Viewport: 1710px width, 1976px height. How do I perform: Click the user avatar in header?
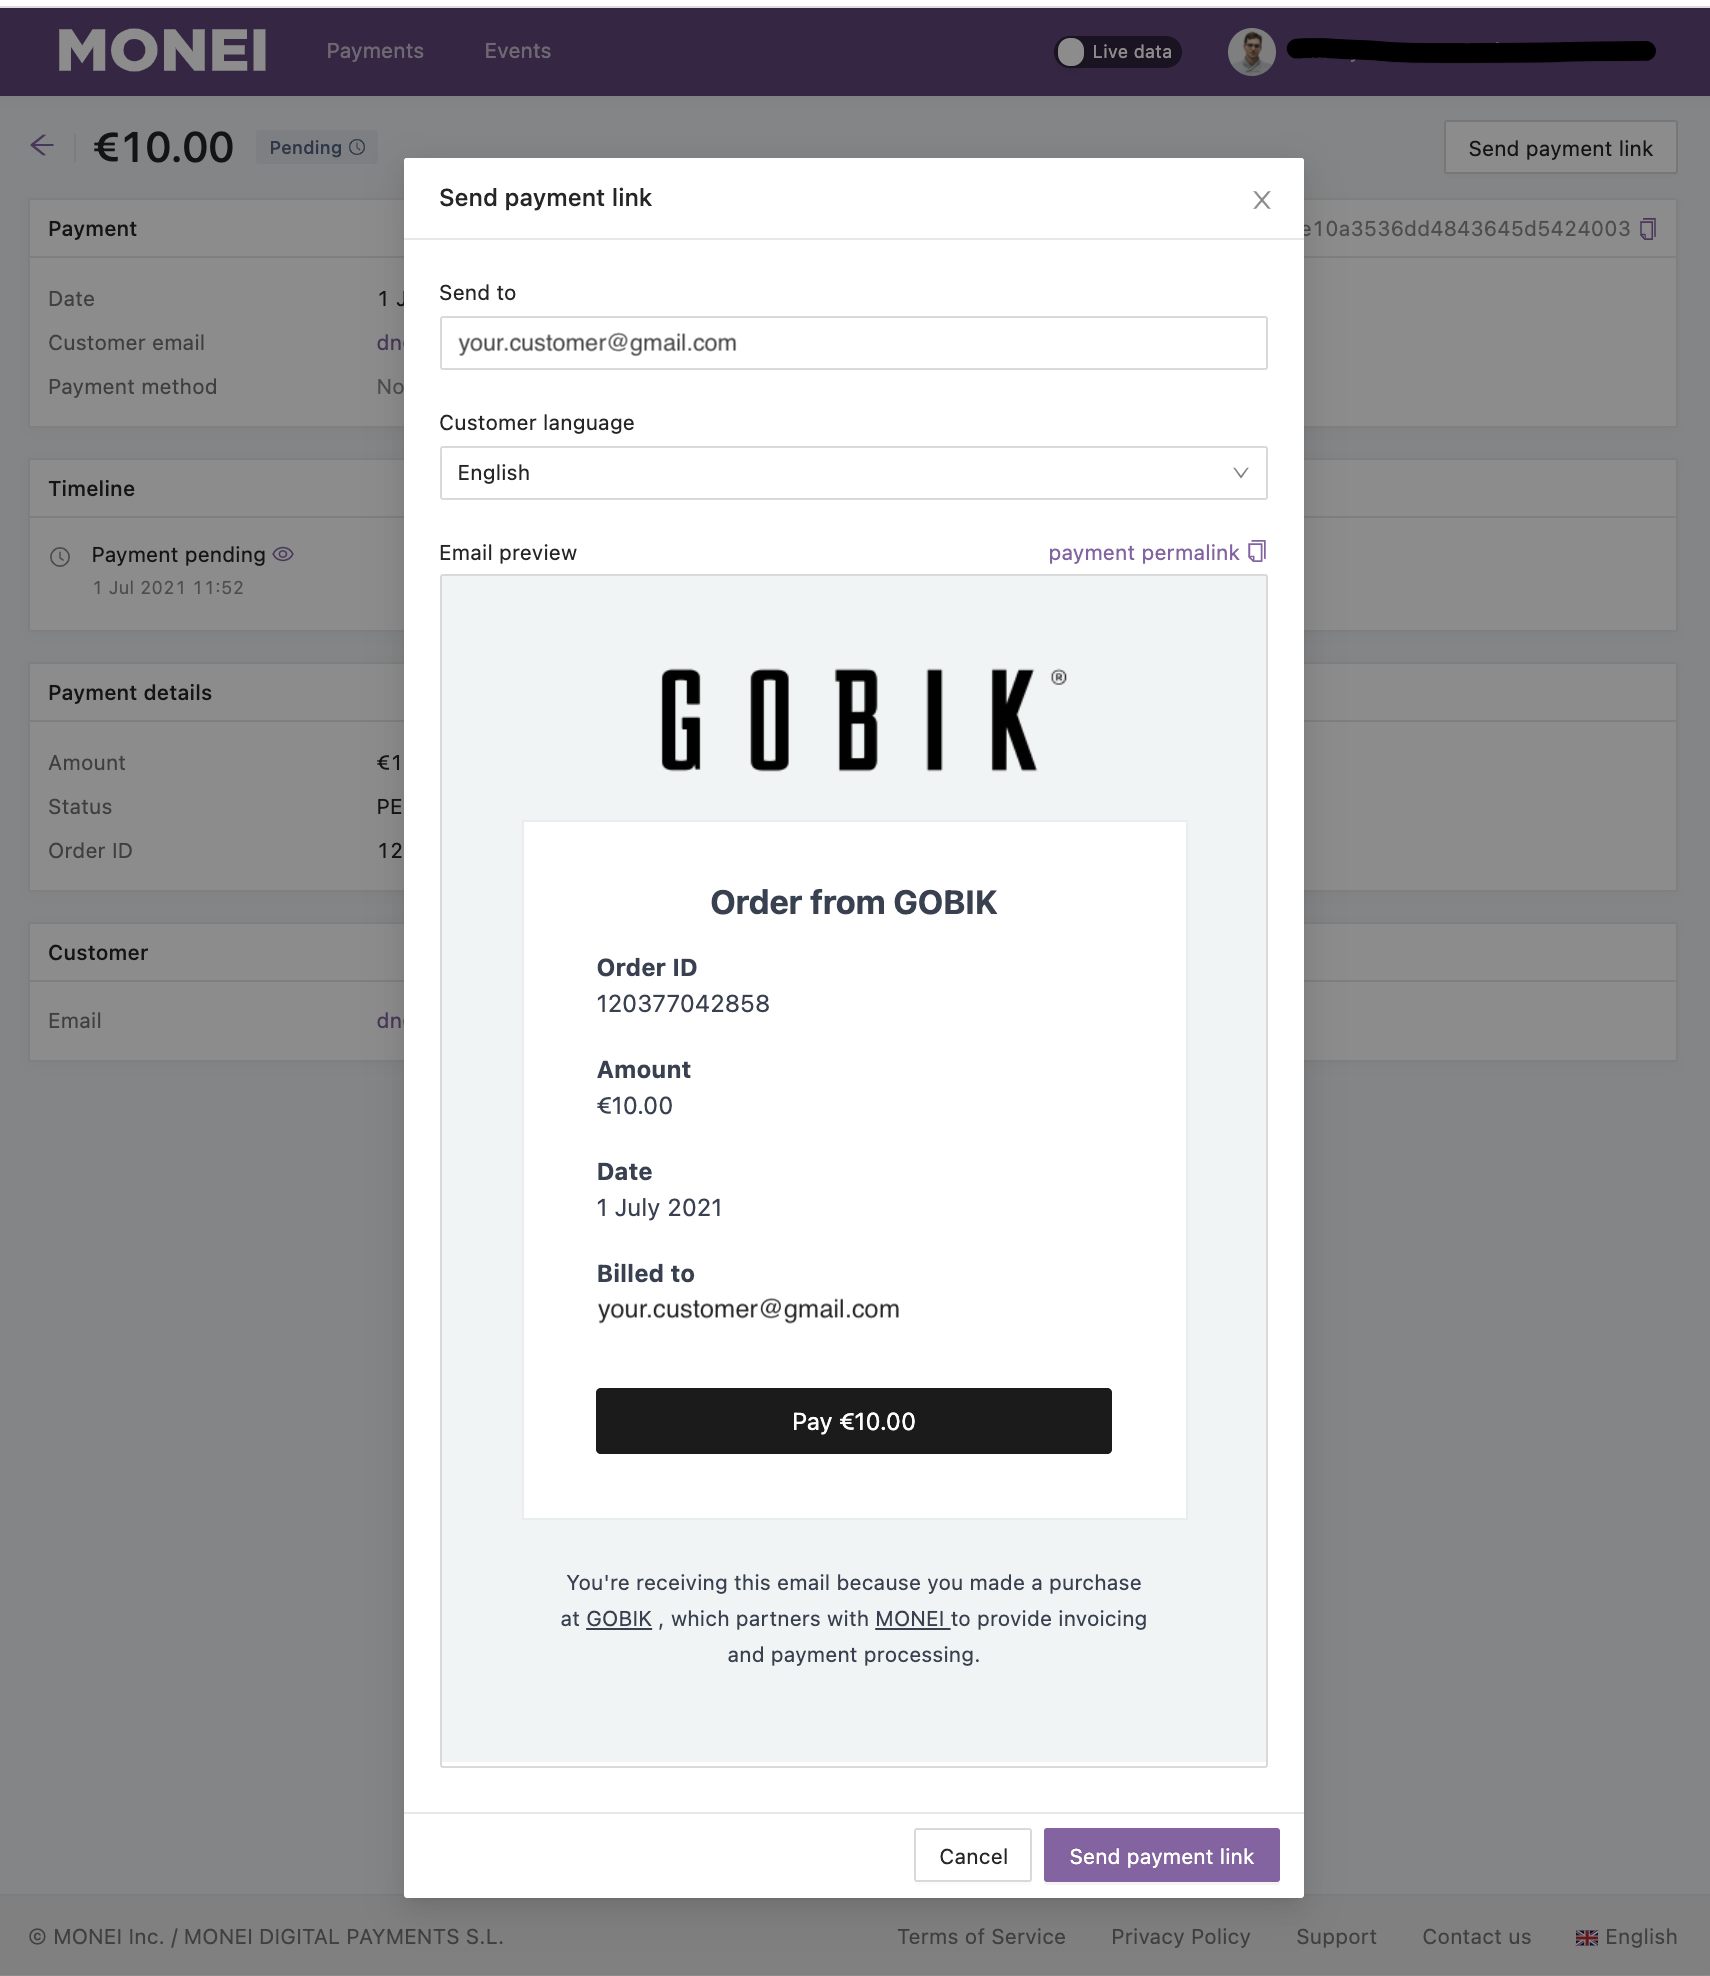1251,52
